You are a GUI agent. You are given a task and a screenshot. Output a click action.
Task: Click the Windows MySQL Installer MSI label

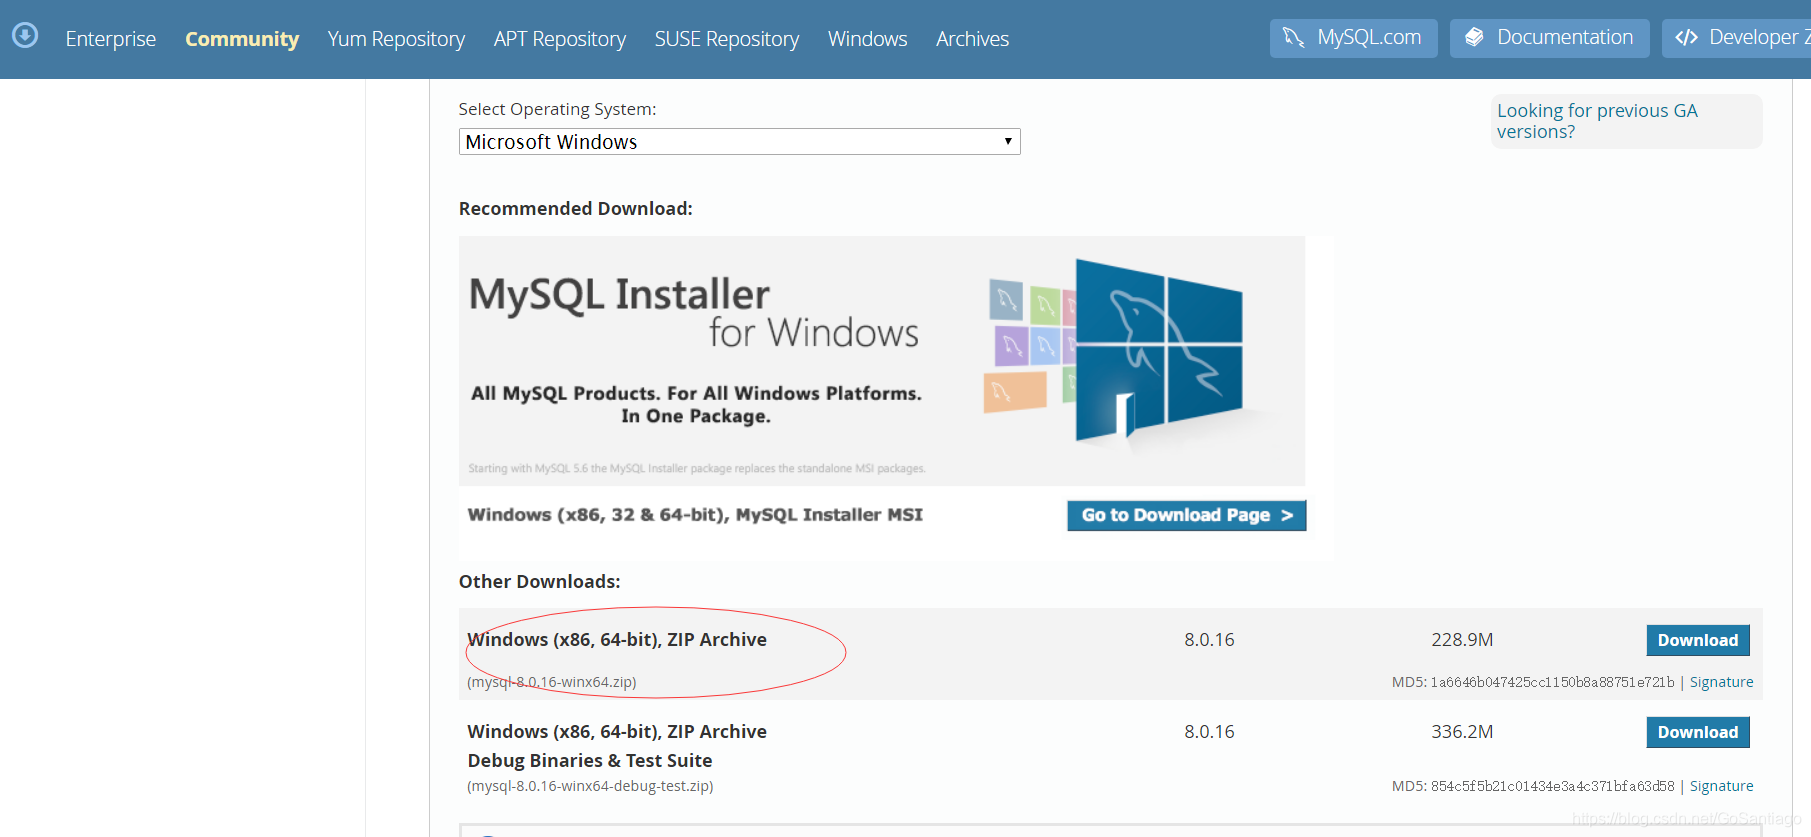695,515
